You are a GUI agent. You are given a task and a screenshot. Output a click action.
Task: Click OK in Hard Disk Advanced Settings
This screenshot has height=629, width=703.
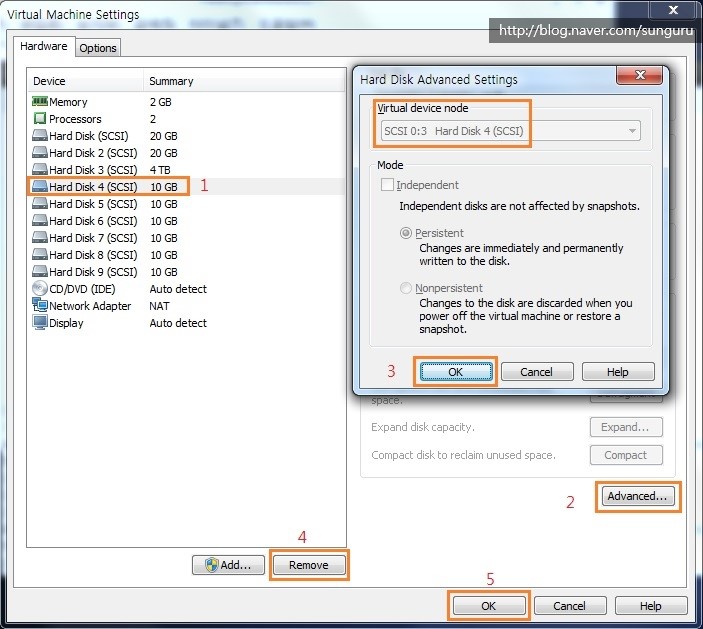pyautogui.click(x=456, y=372)
